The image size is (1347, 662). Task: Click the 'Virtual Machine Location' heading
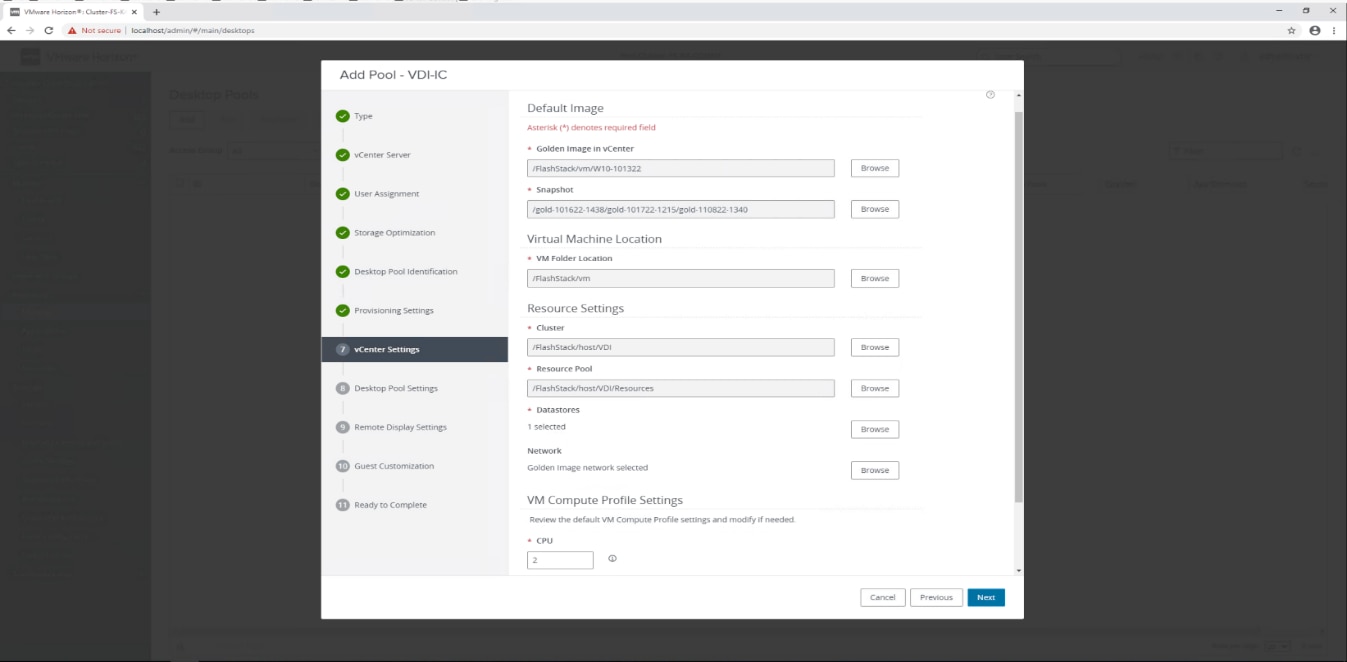(594, 239)
